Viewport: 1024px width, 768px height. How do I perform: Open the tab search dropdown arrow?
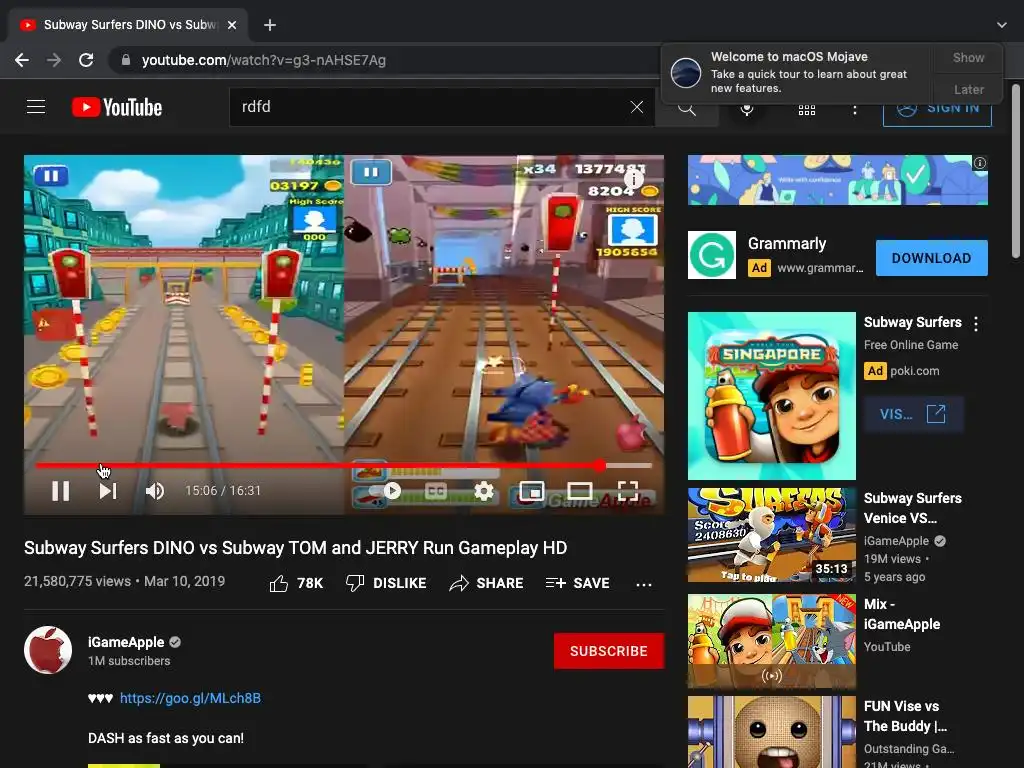coord(1002,25)
